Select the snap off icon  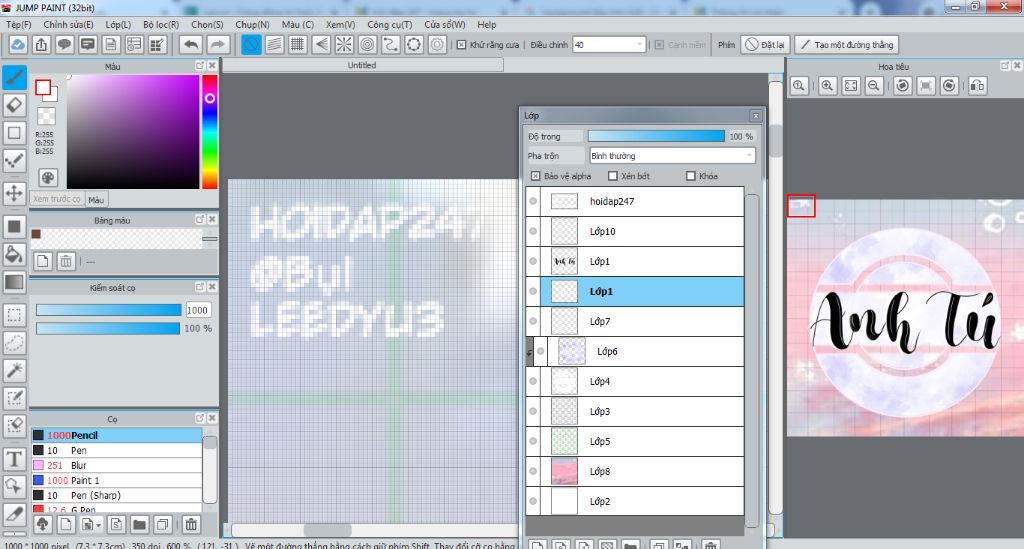[251, 44]
